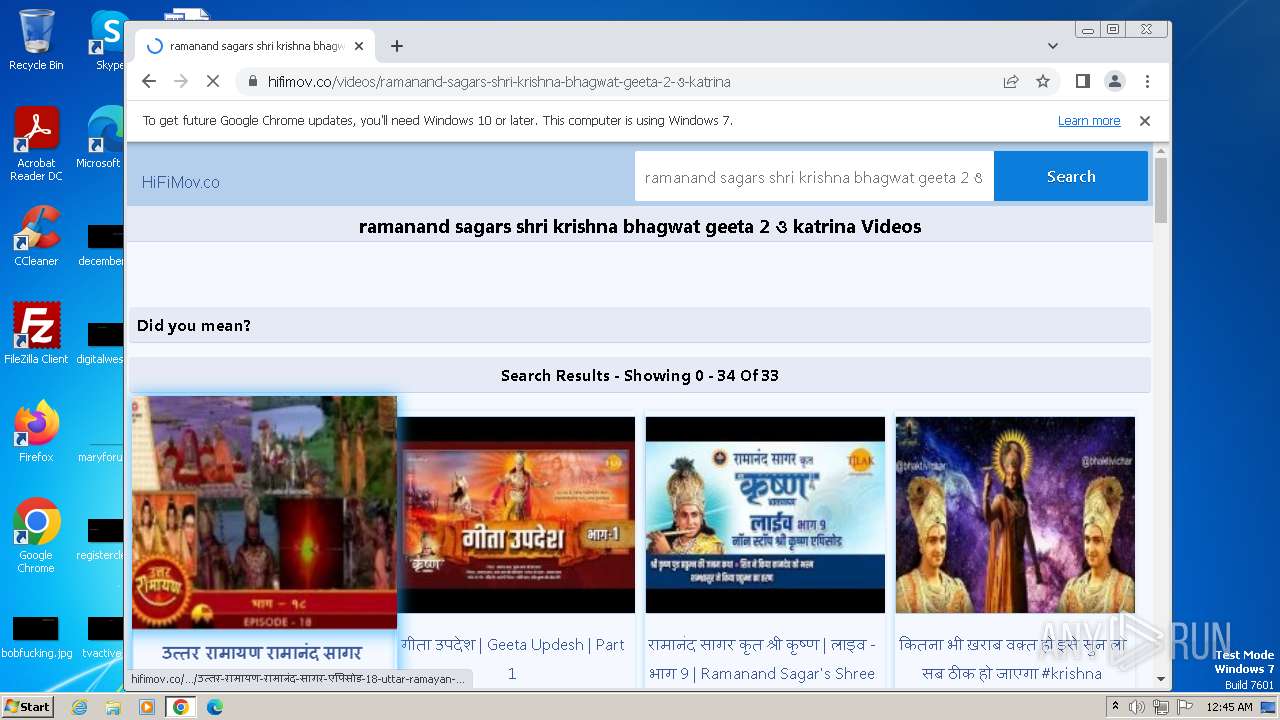Open the Windows Start menu
The image size is (1280, 720).
click(x=27, y=706)
